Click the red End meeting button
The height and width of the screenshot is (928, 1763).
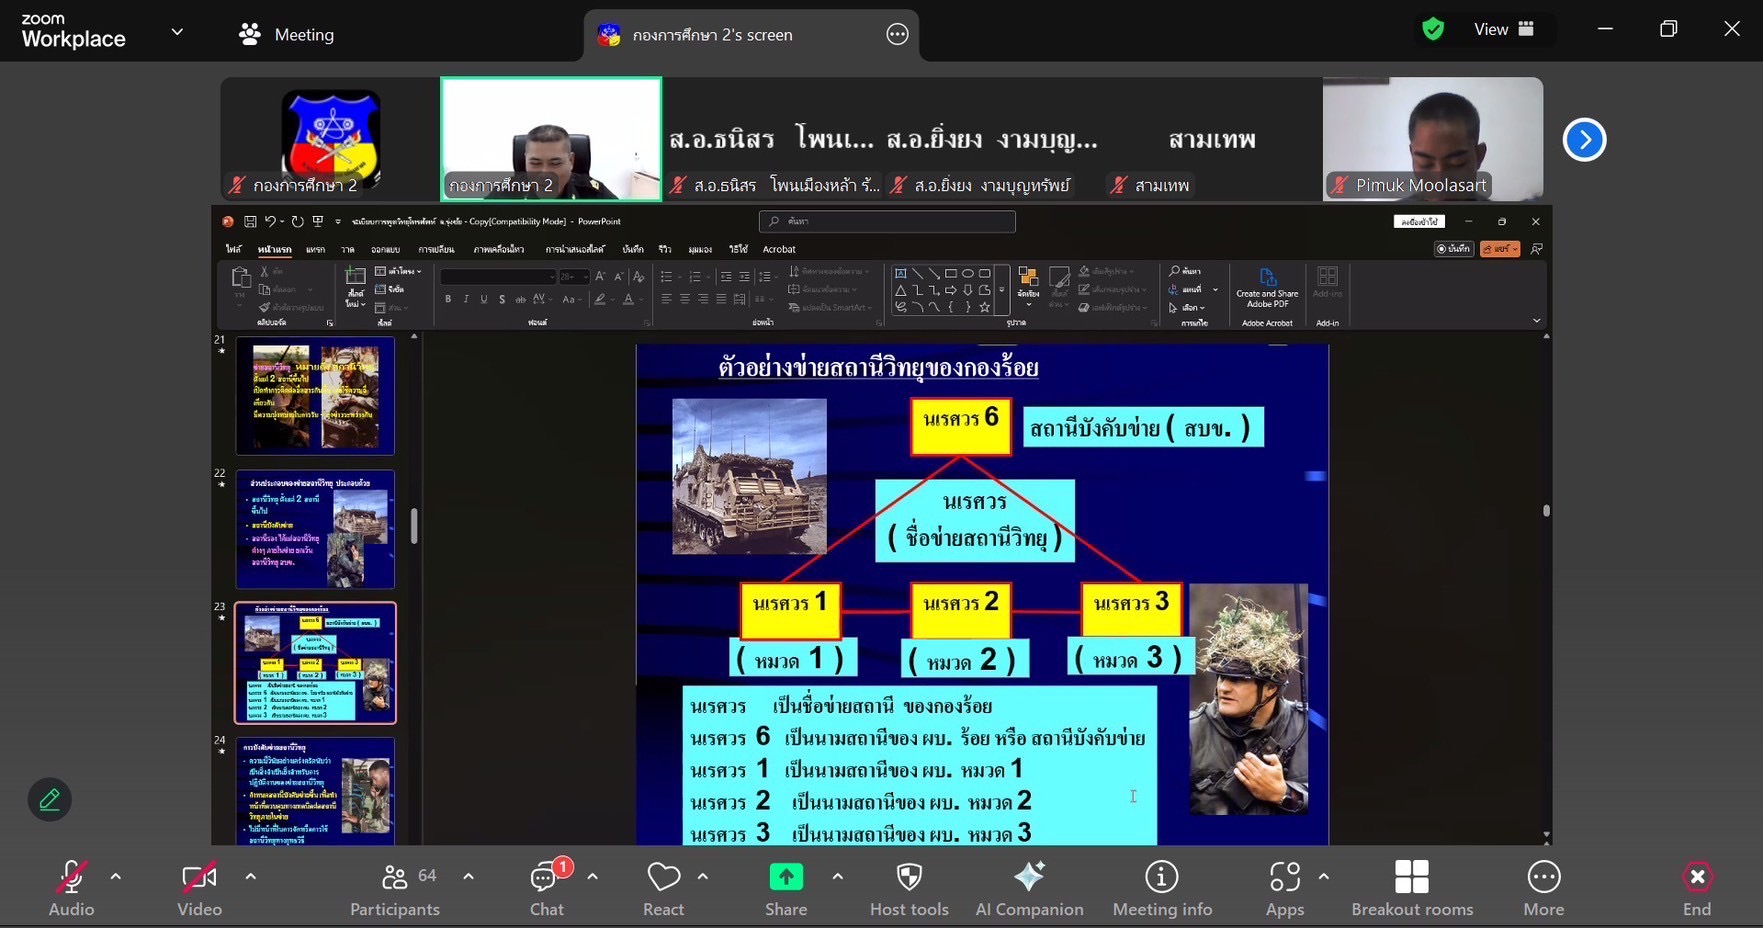[x=1697, y=887]
